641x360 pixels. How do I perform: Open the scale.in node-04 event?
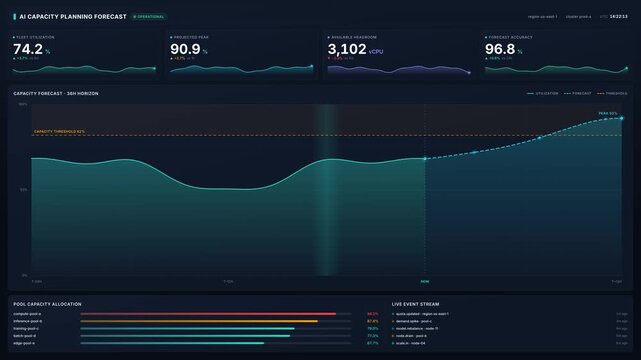click(510, 344)
